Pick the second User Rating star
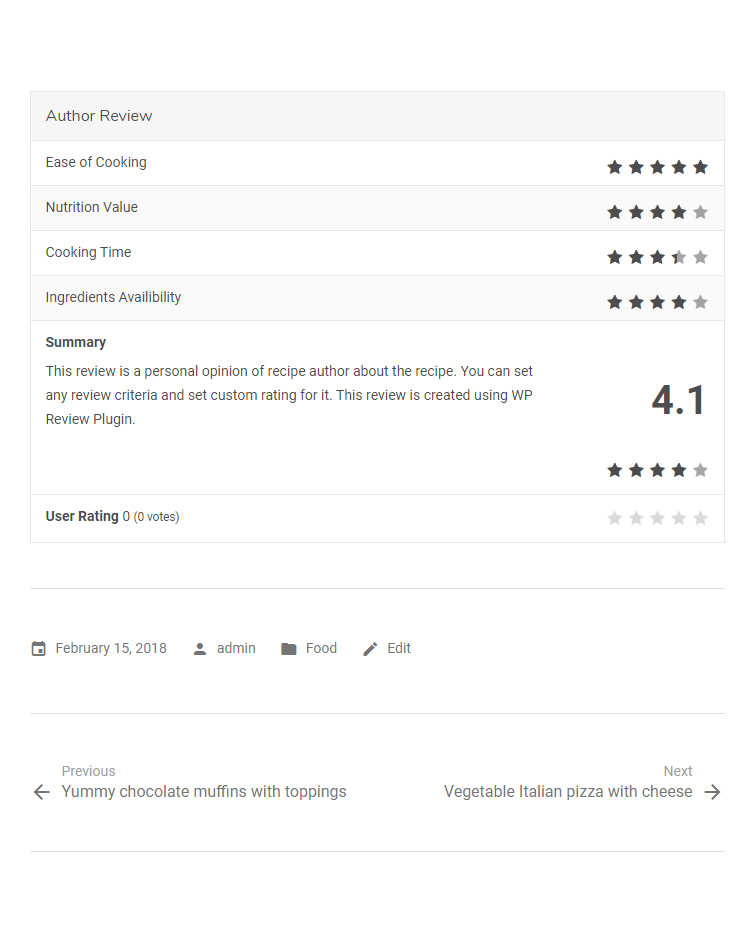 636,518
